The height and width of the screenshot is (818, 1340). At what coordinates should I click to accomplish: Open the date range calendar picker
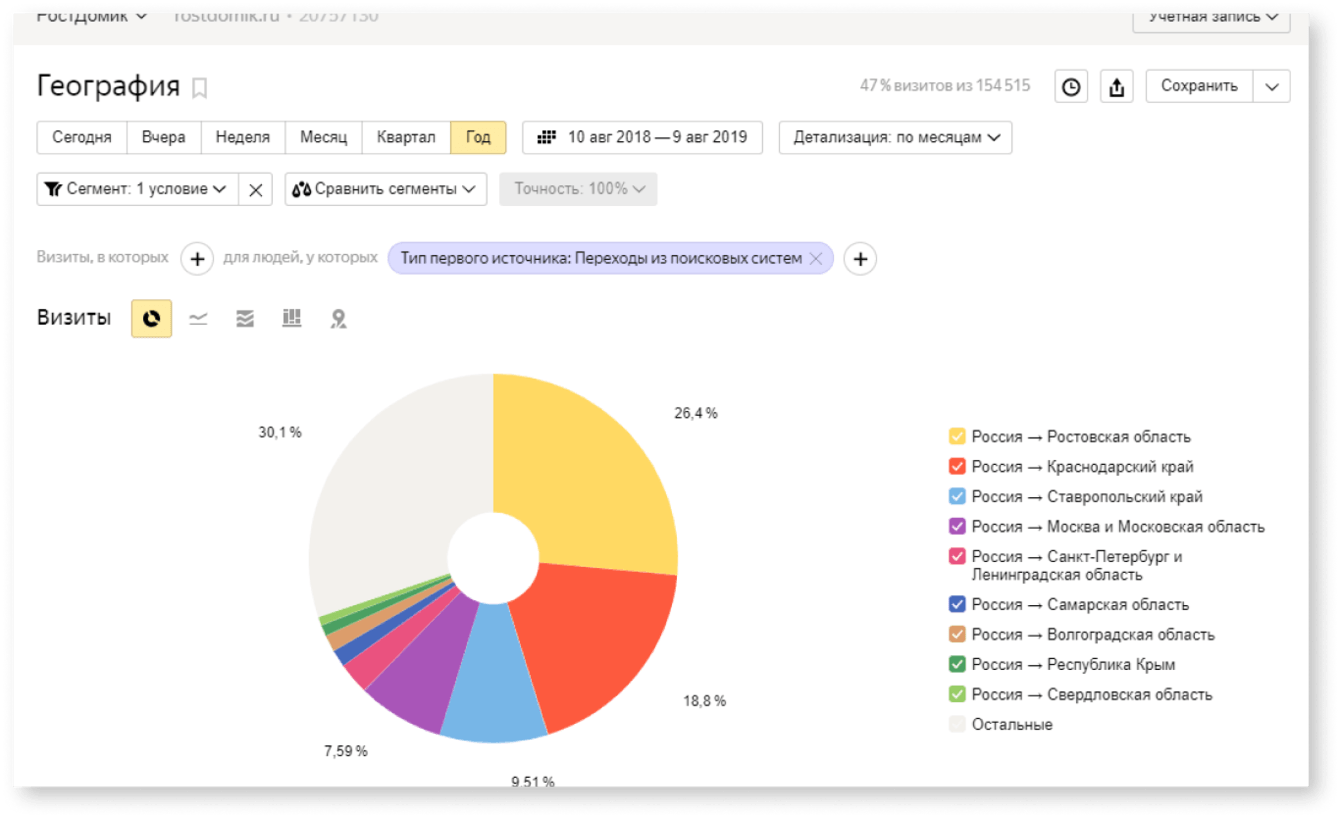tap(642, 137)
